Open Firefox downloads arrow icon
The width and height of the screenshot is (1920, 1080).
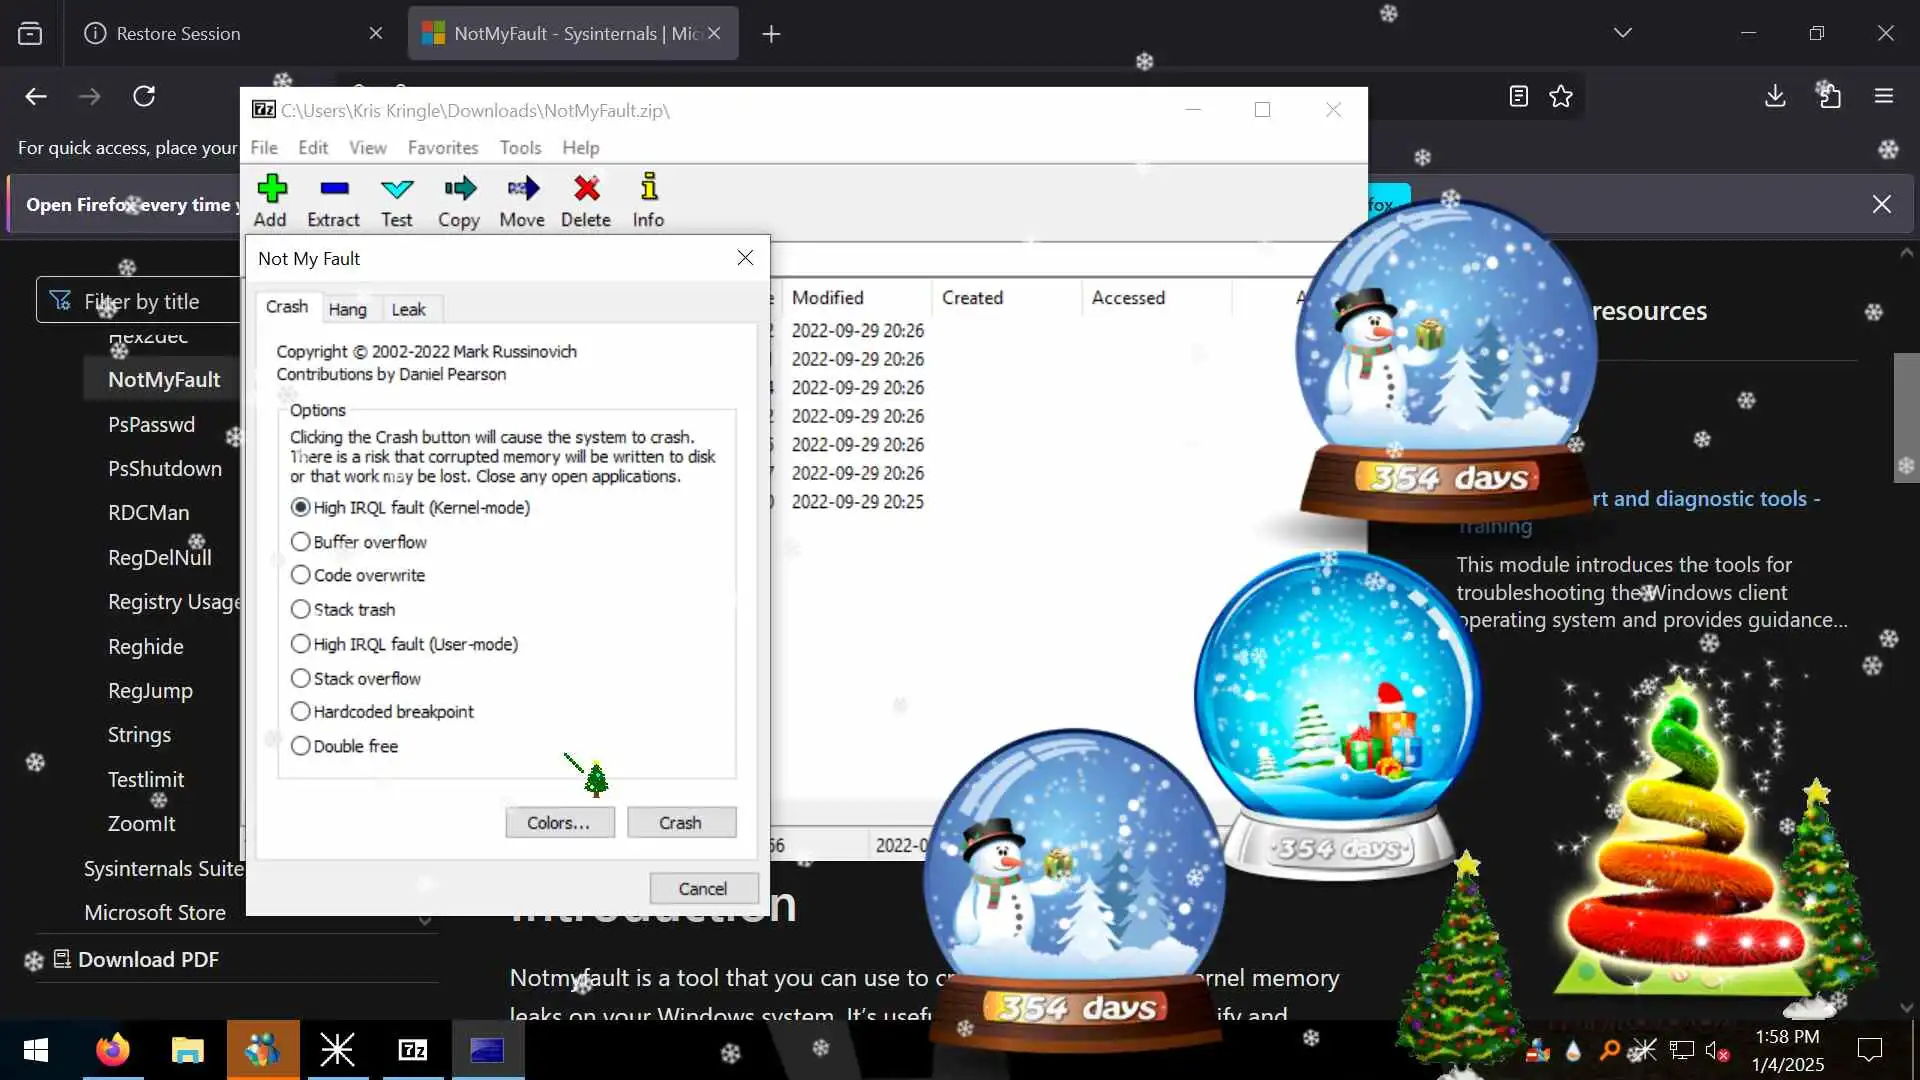pyautogui.click(x=1775, y=96)
